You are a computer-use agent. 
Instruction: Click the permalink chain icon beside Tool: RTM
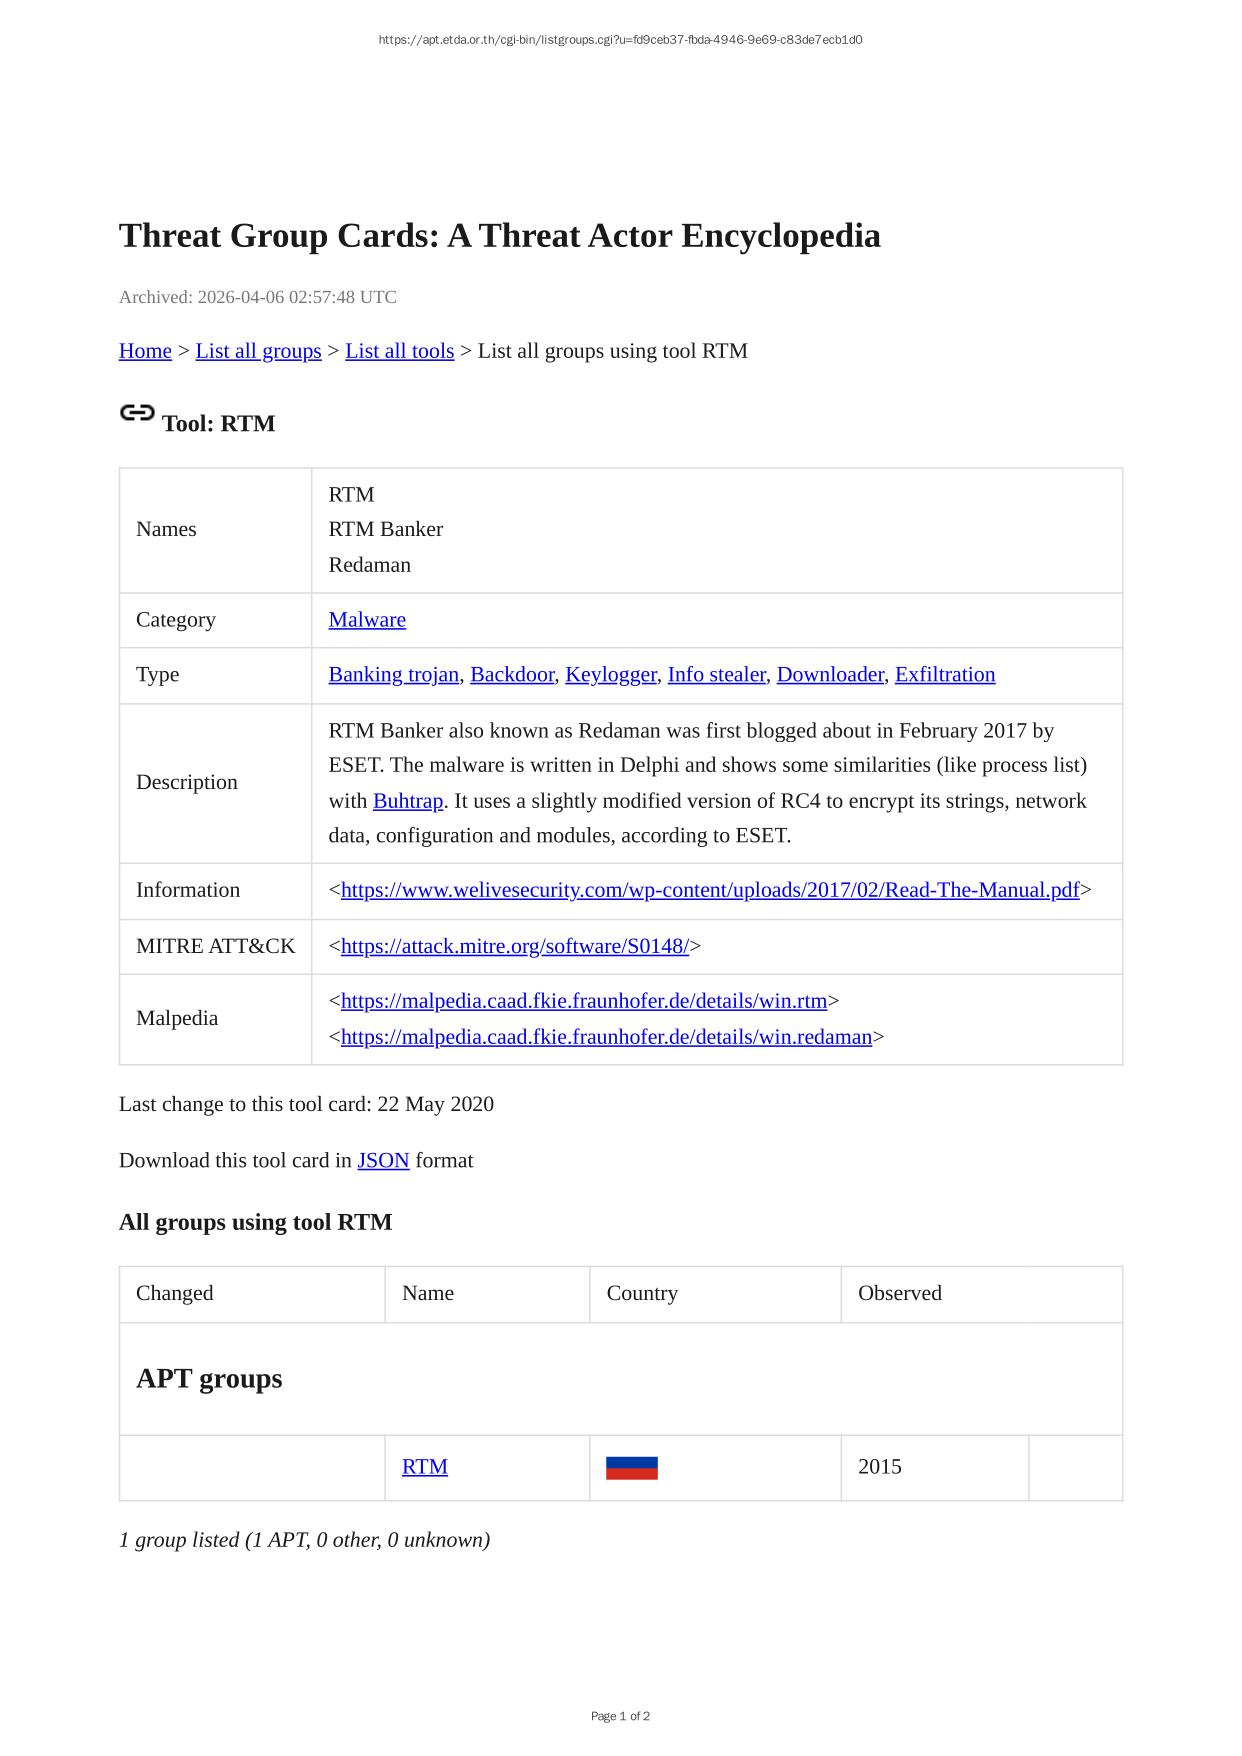coord(137,413)
